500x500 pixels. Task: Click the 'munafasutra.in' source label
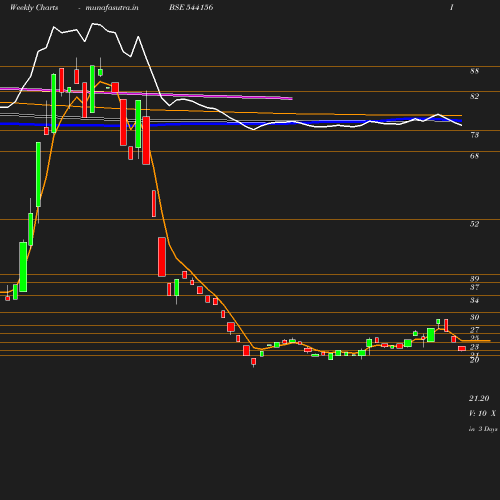[x=112, y=7]
